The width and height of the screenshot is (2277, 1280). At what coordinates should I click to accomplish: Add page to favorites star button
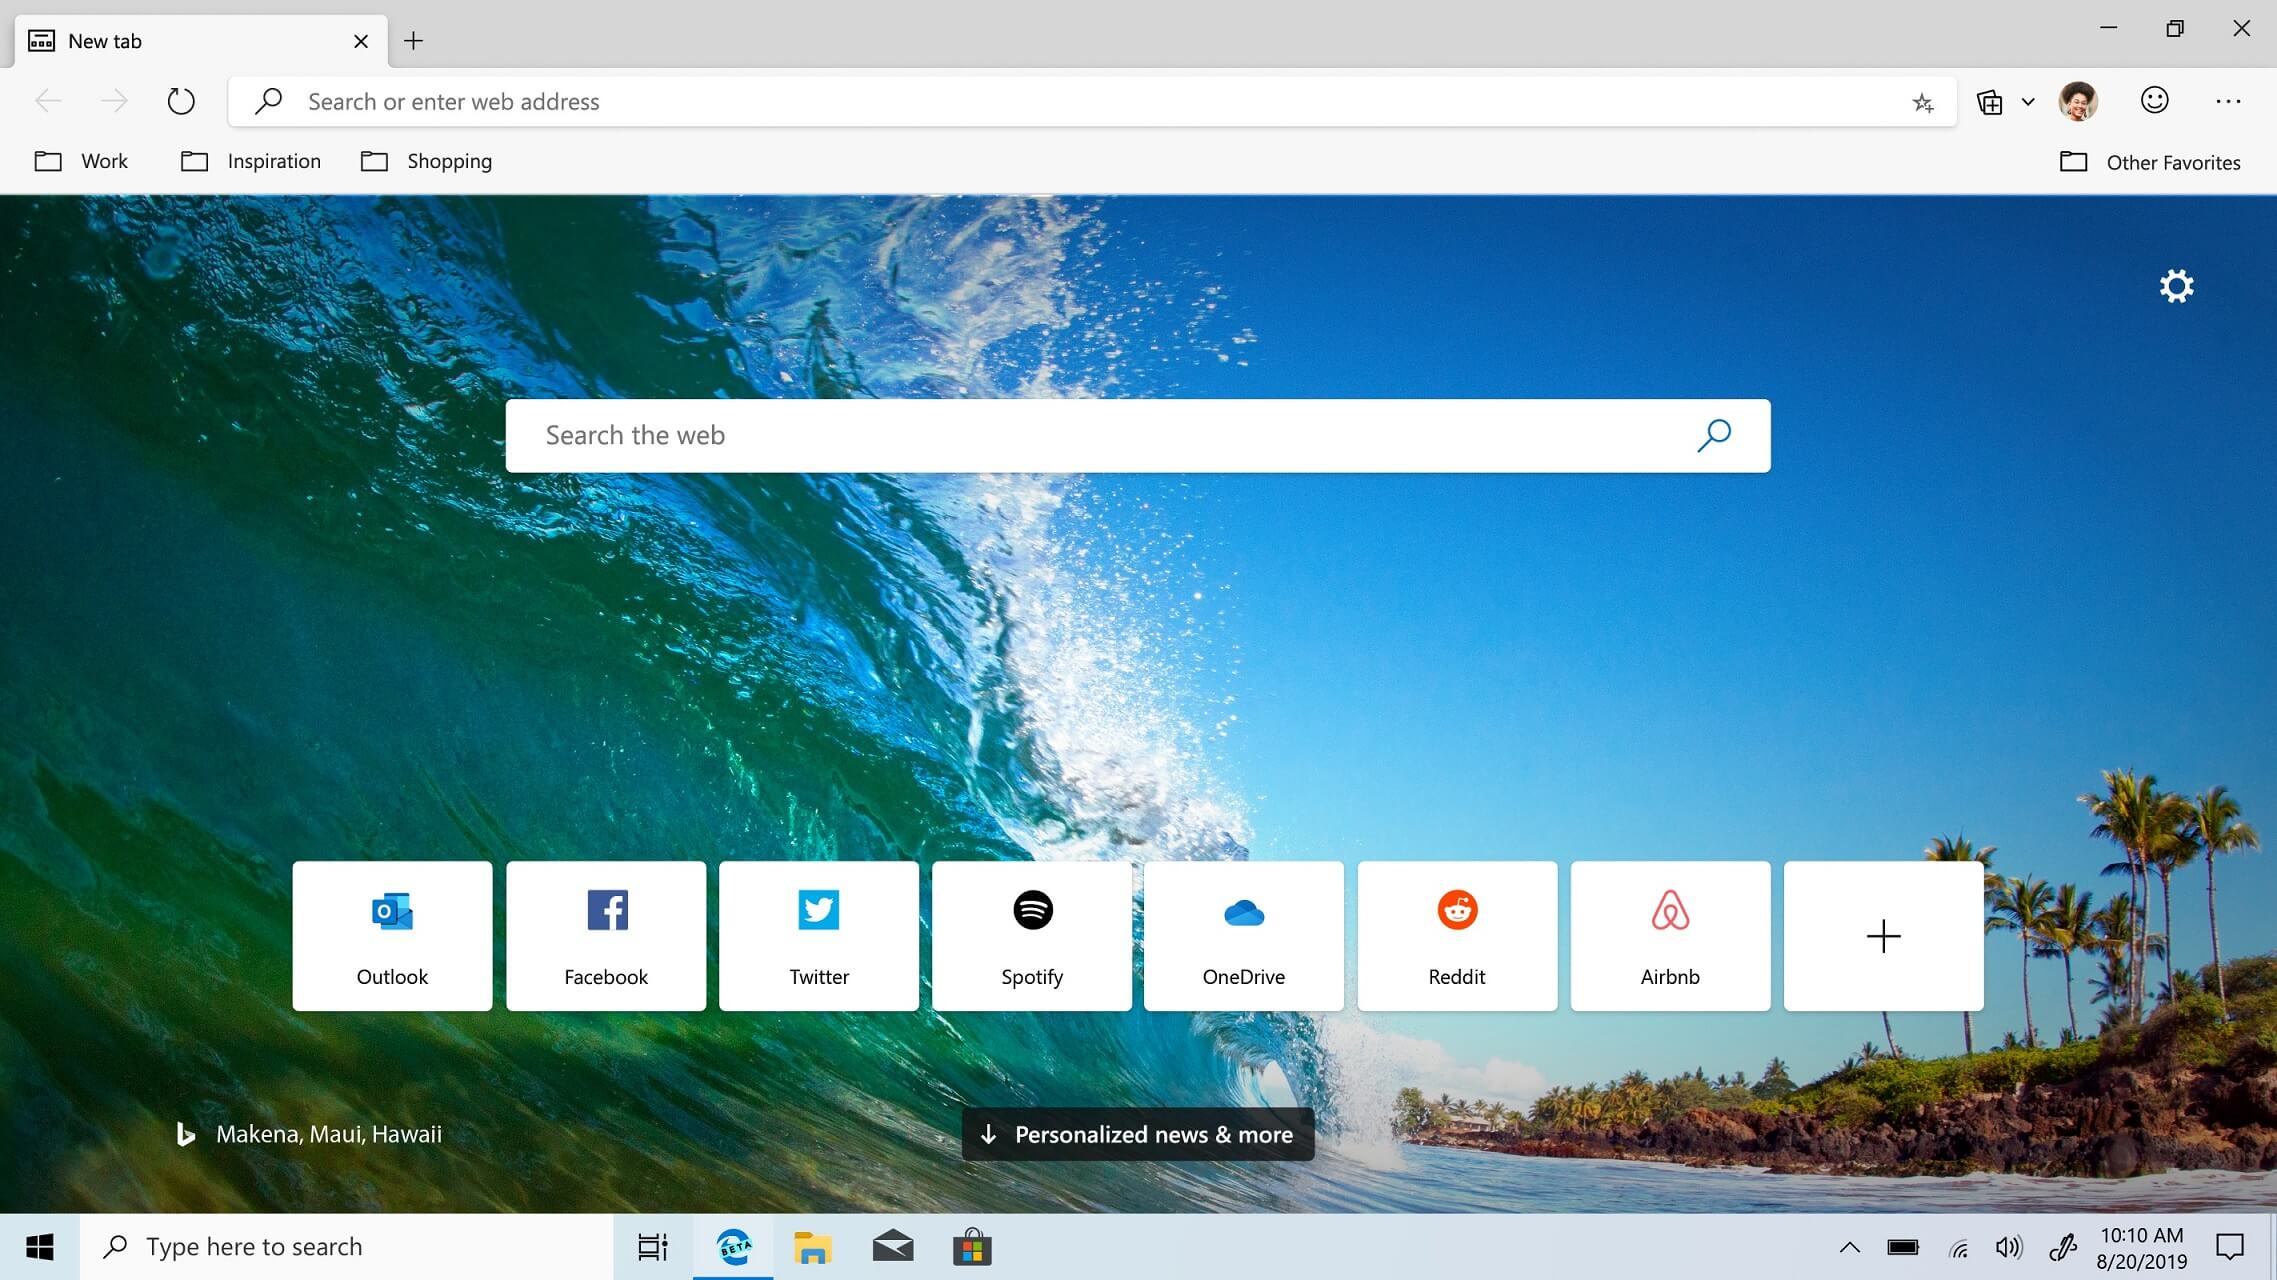1922,102
